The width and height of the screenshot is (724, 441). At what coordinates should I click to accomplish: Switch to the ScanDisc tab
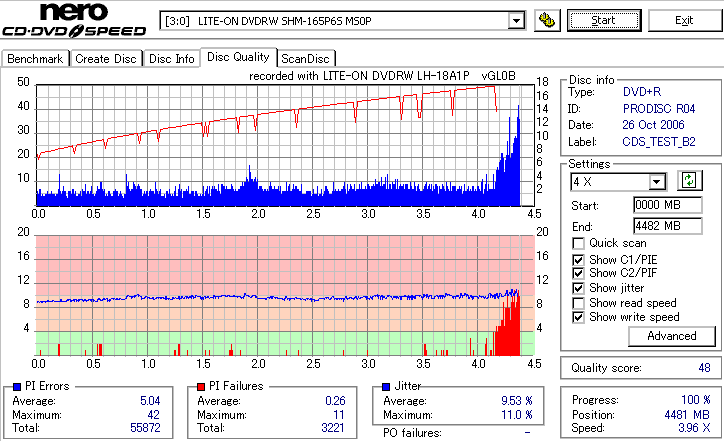pos(306,59)
